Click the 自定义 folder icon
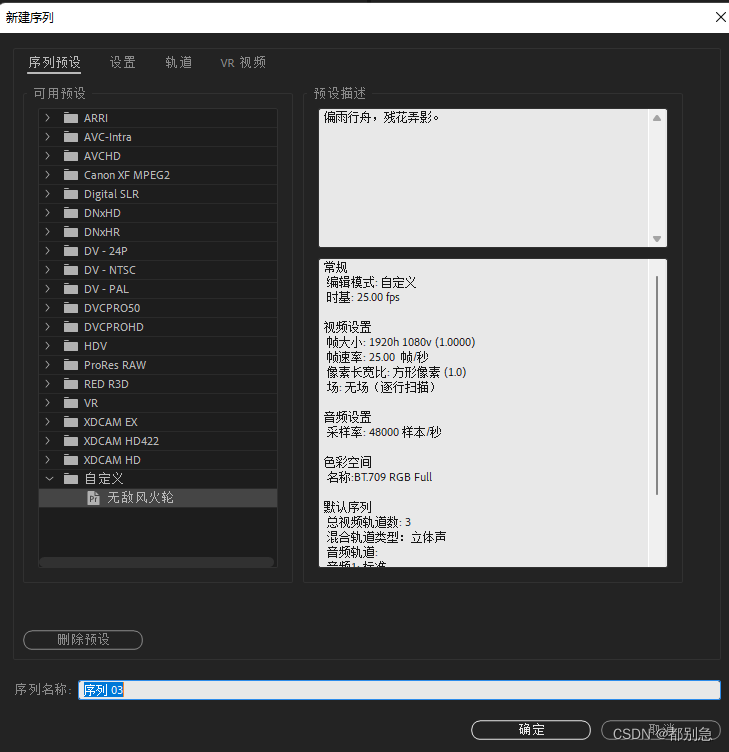This screenshot has height=752, width=729. 71,479
